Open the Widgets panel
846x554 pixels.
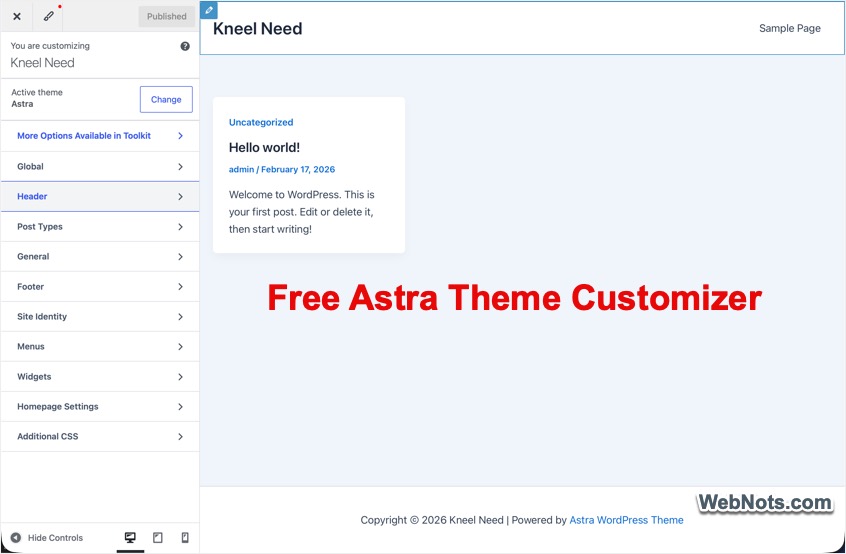coord(100,377)
